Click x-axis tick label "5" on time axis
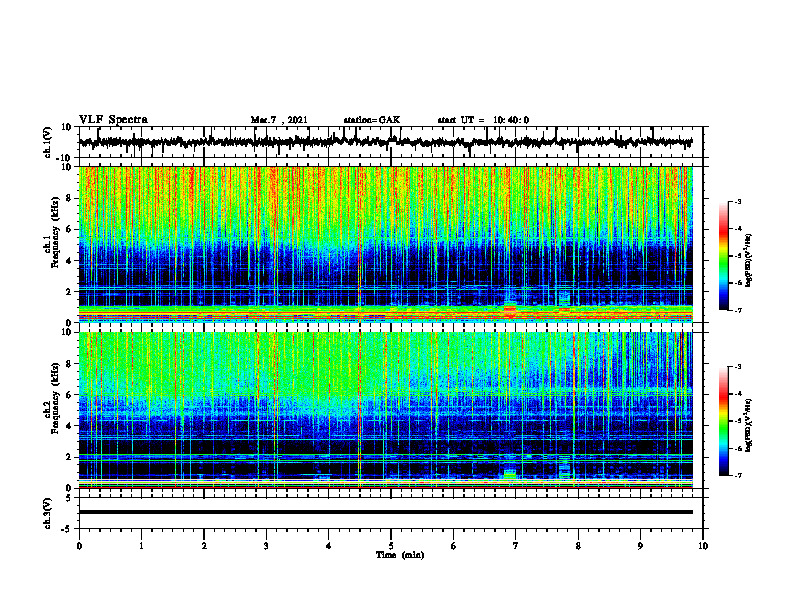 pyautogui.click(x=391, y=546)
